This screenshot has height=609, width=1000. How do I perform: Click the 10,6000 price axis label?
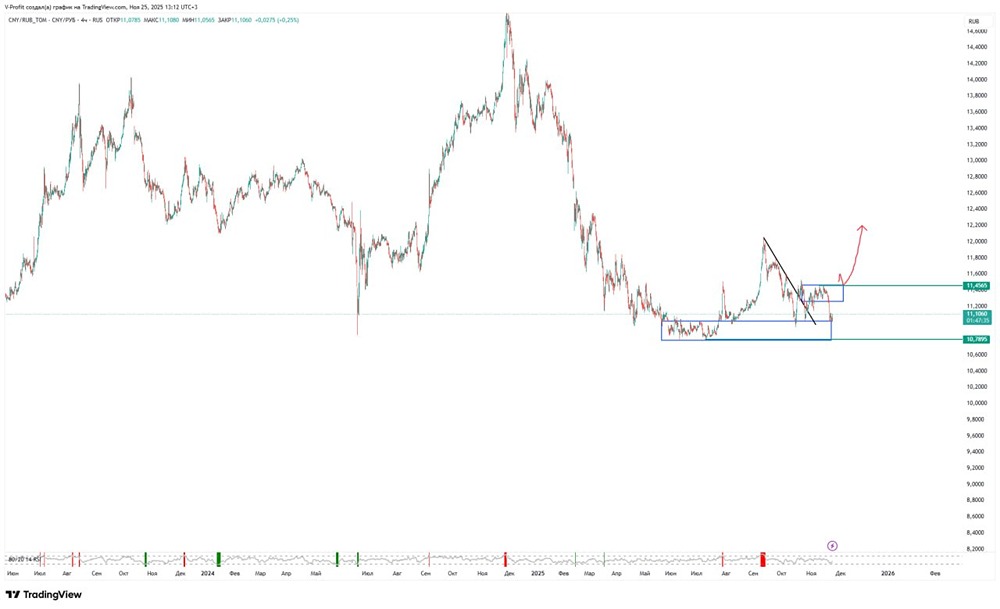click(978, 355)
